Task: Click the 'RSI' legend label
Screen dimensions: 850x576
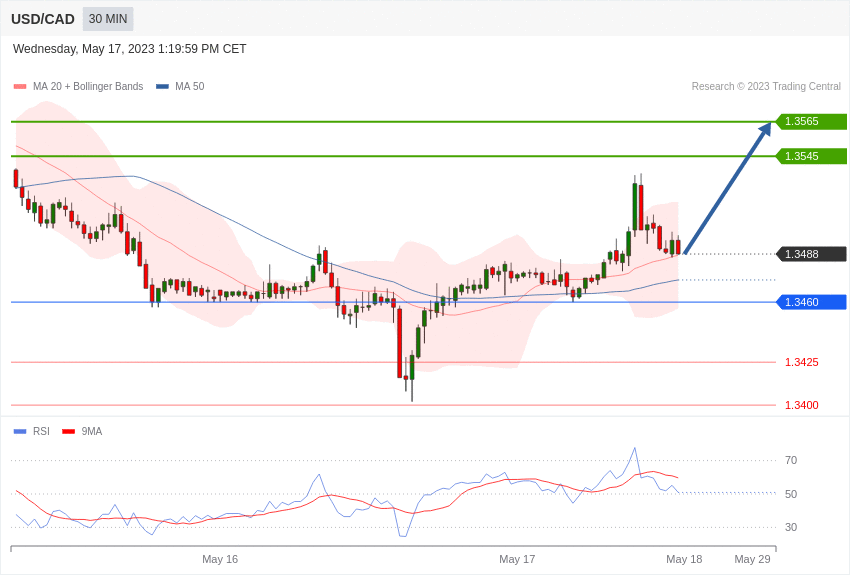Action: (x=41, y=431)
